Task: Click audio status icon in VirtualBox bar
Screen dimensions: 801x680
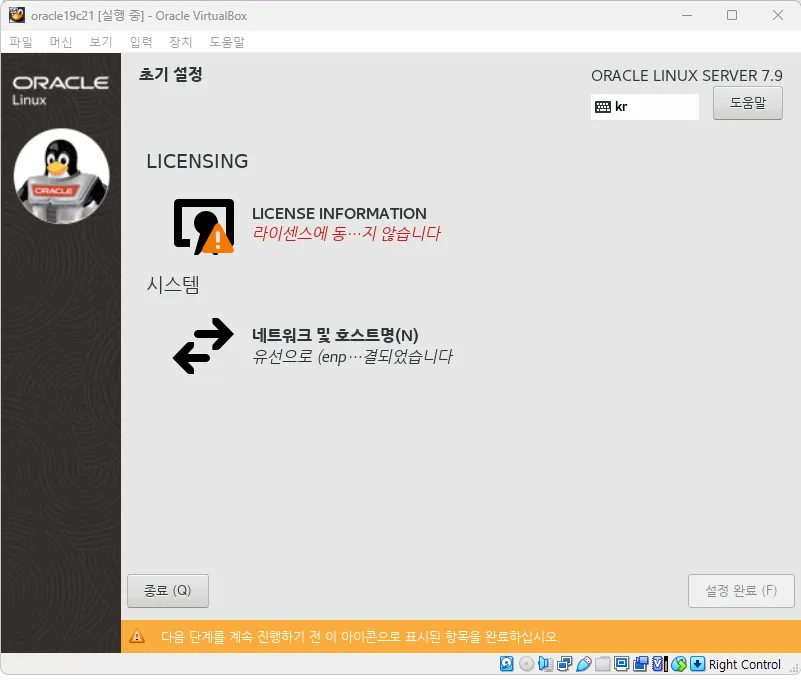Action: [545, 664]
